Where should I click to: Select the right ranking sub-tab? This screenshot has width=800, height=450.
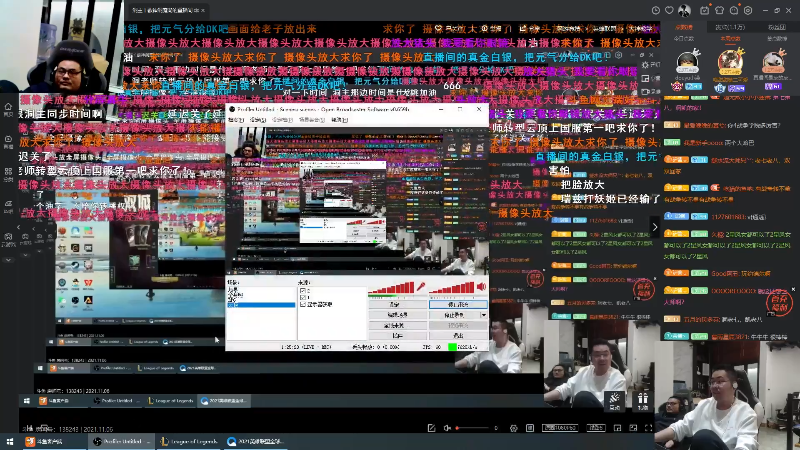(776, 39)
